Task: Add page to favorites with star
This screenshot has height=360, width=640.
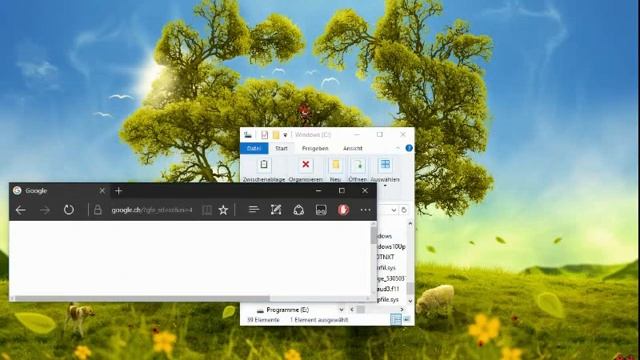Action: click(x=223, y=210)
